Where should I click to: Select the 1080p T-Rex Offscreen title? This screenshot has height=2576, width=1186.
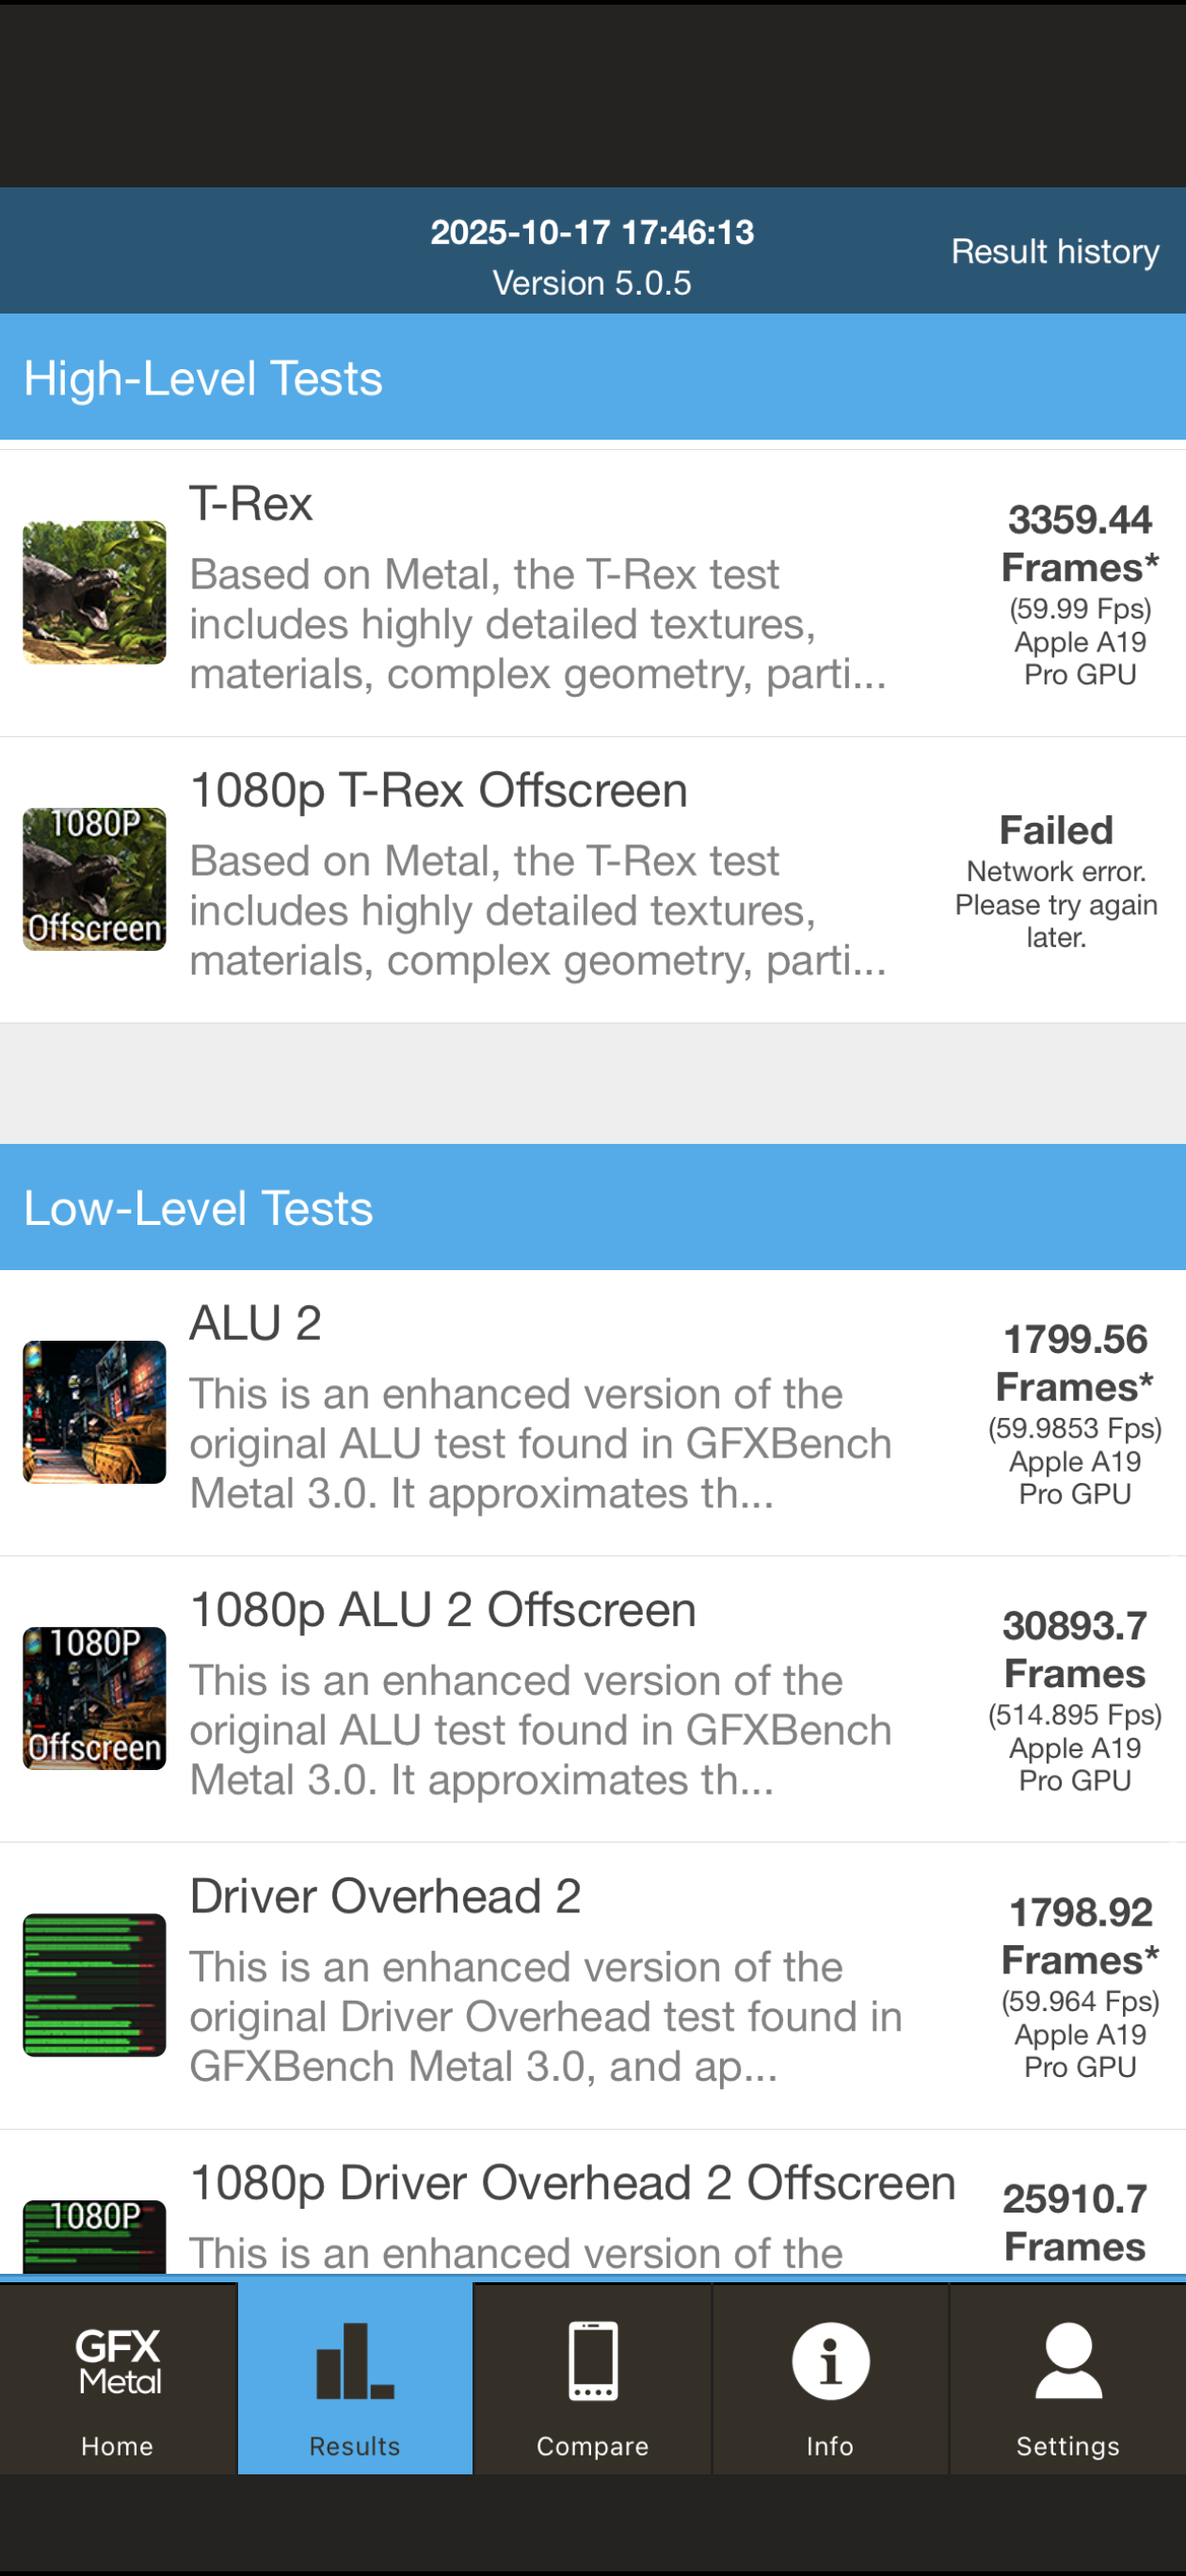pyautogui.click(x=438, y=791)
